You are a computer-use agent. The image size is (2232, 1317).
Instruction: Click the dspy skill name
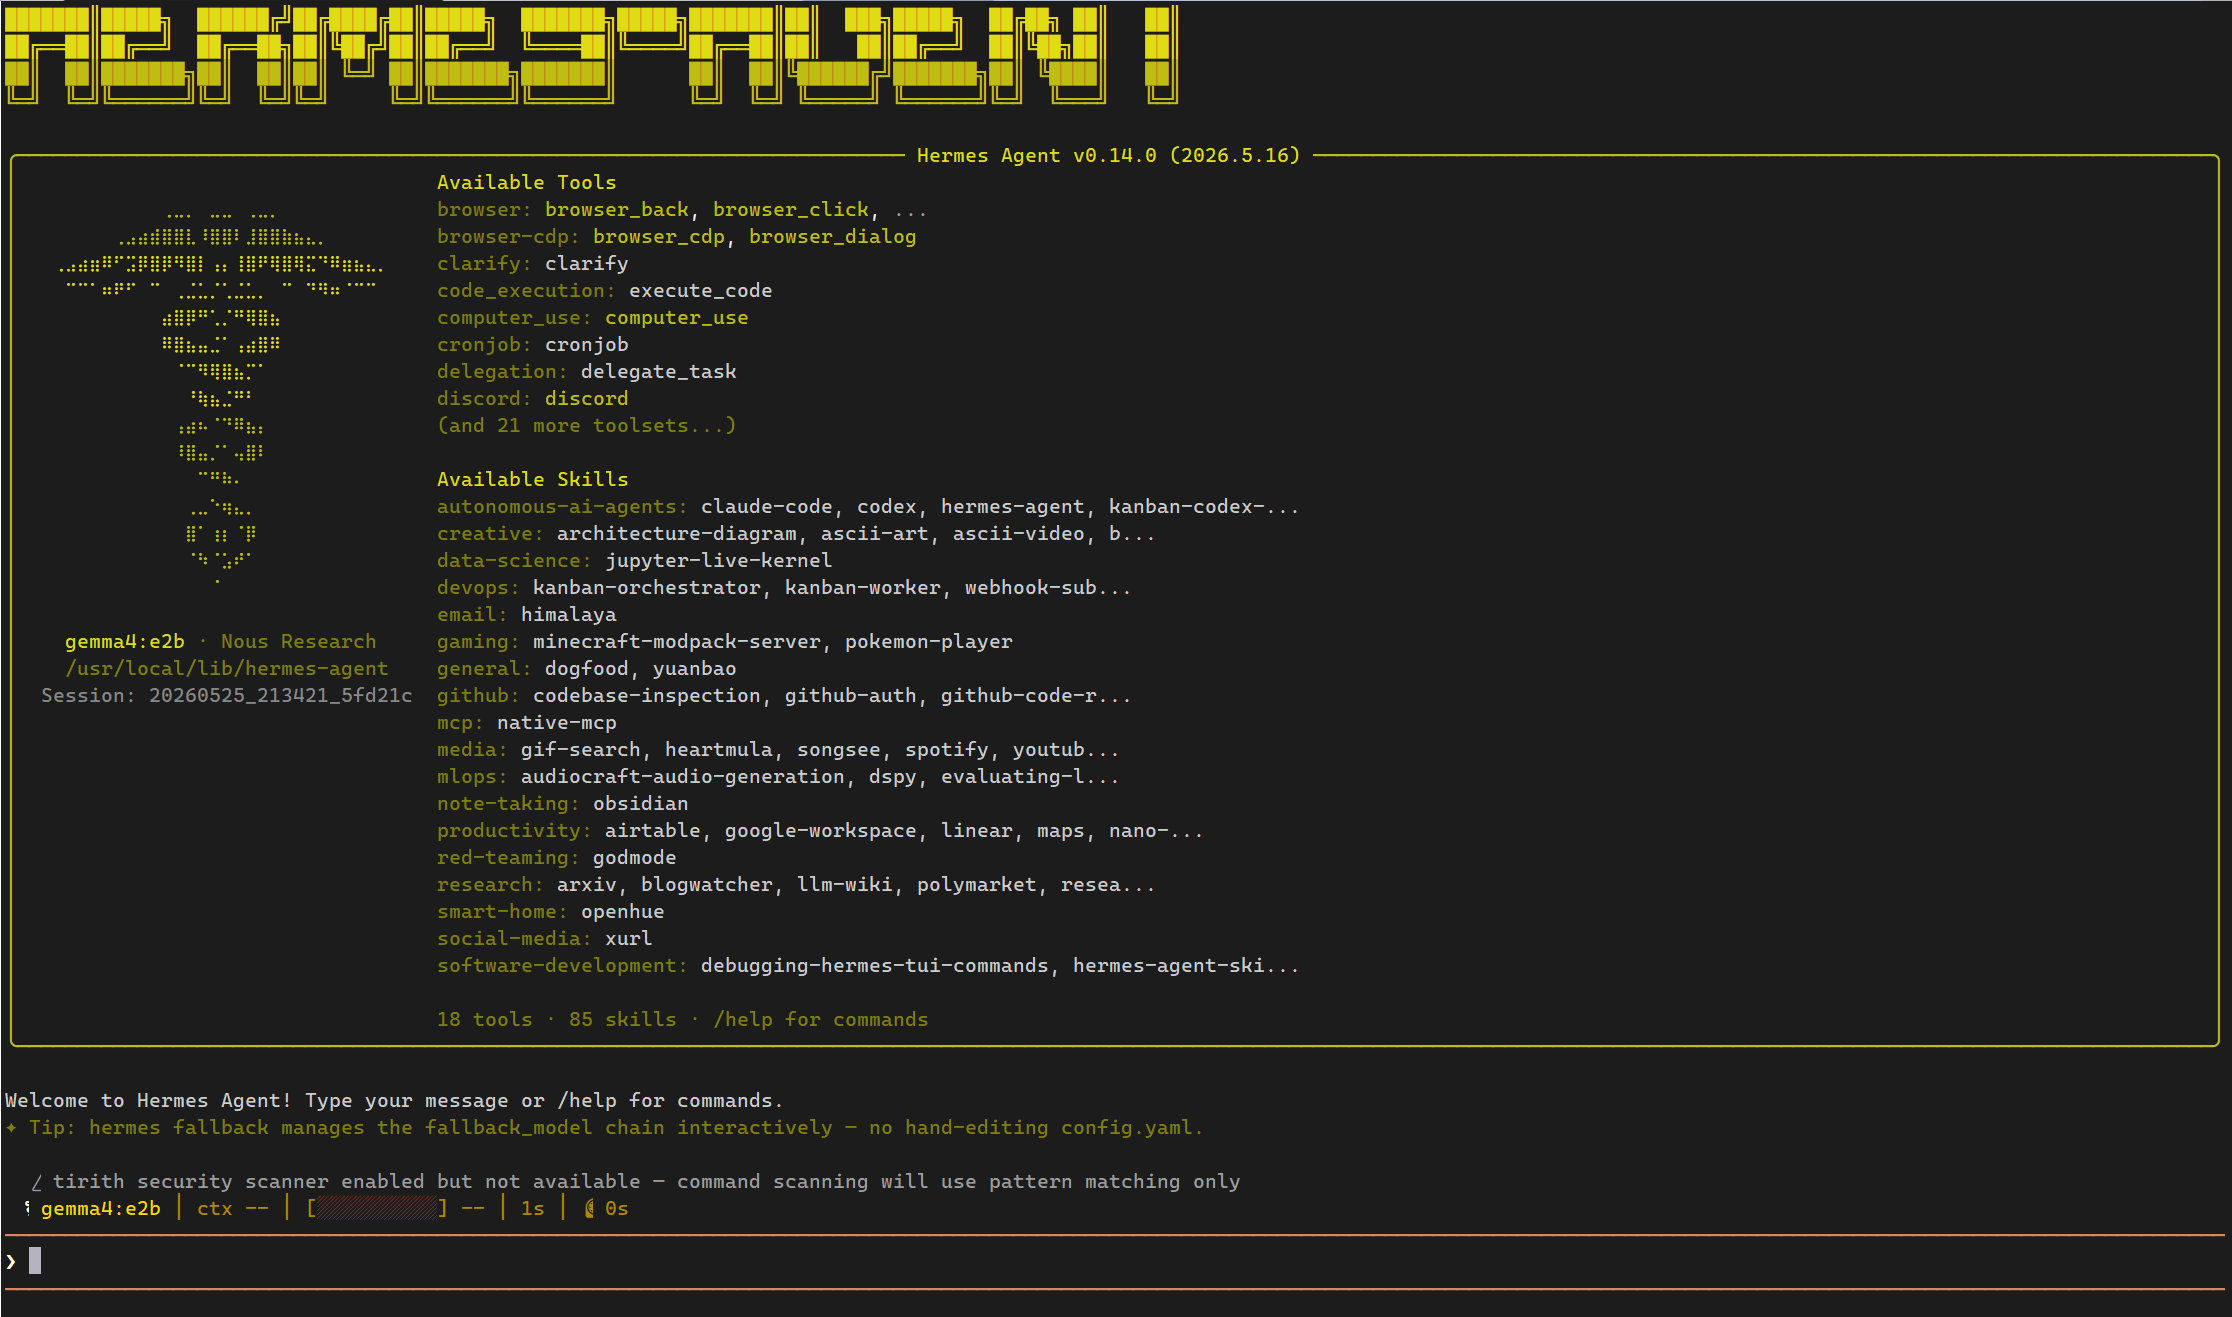pos(893,776)
